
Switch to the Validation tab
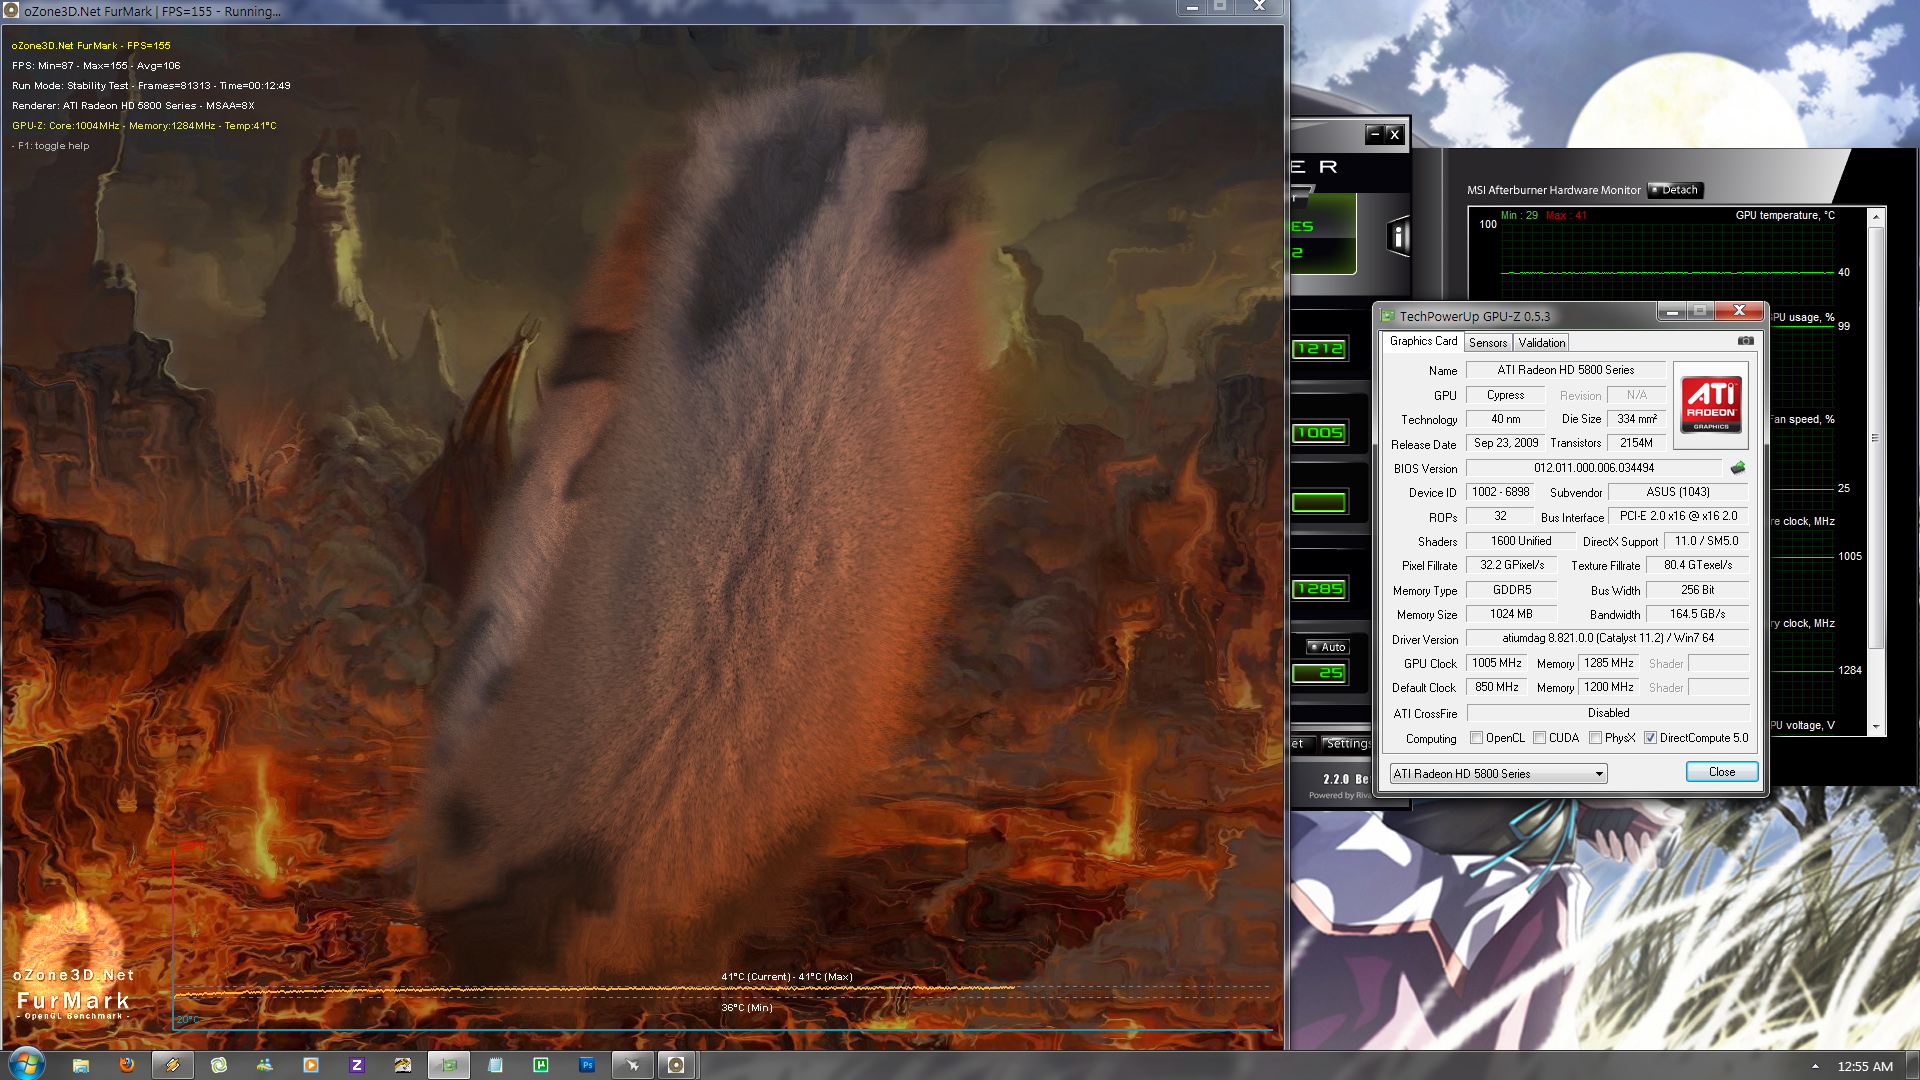1541,342
